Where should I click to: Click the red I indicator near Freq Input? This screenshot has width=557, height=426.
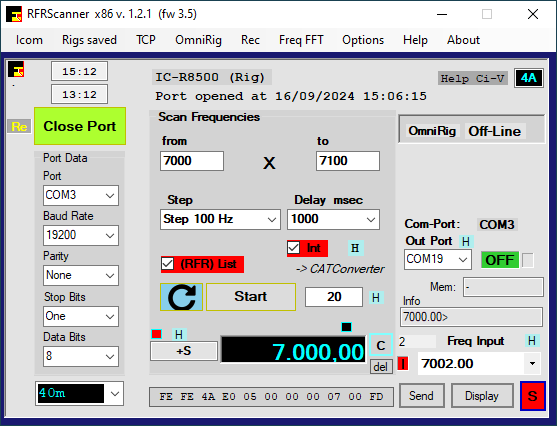[x=402, y=363]
